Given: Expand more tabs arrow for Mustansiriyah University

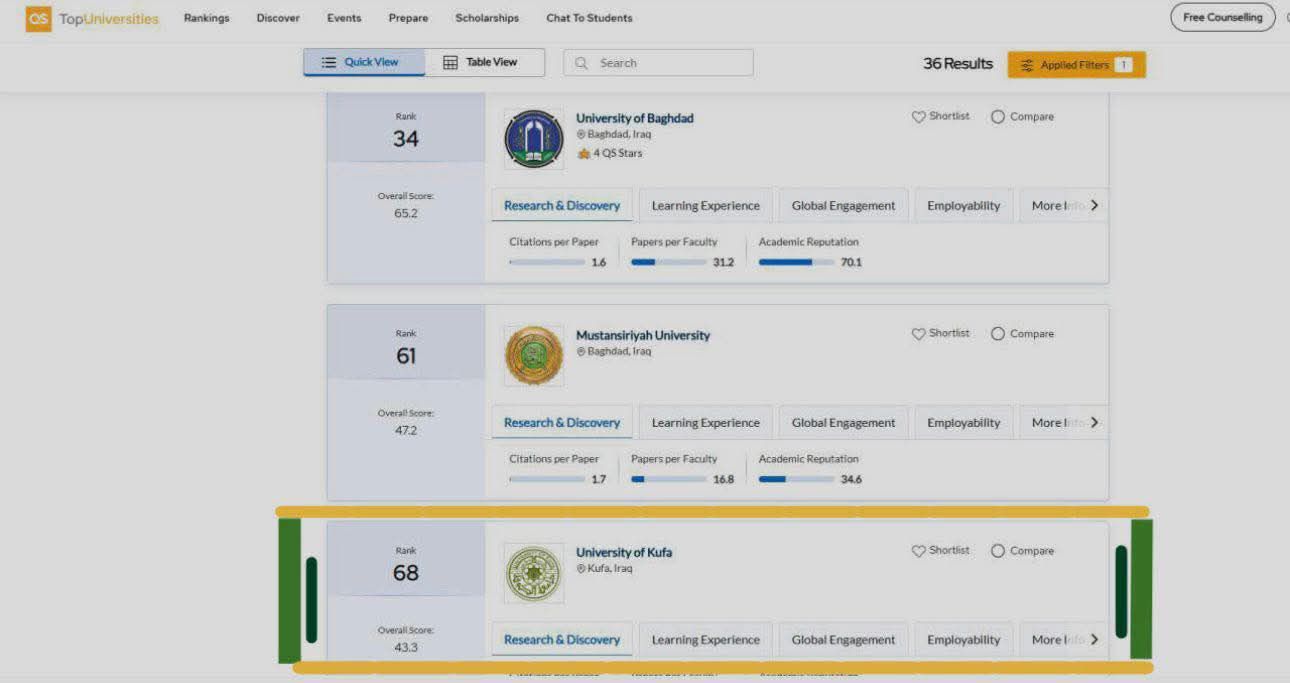Looking at the screenshot, I should [x=1094, y=422].
